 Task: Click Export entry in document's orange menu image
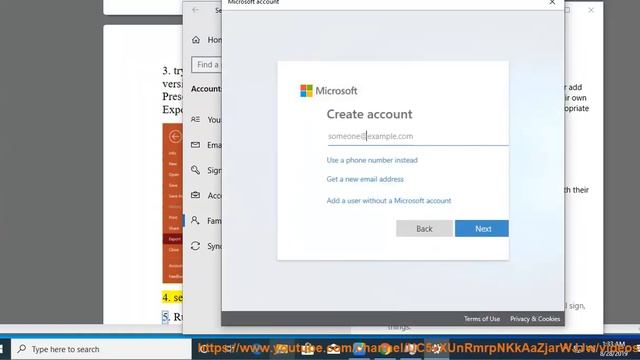pos(174,239)
